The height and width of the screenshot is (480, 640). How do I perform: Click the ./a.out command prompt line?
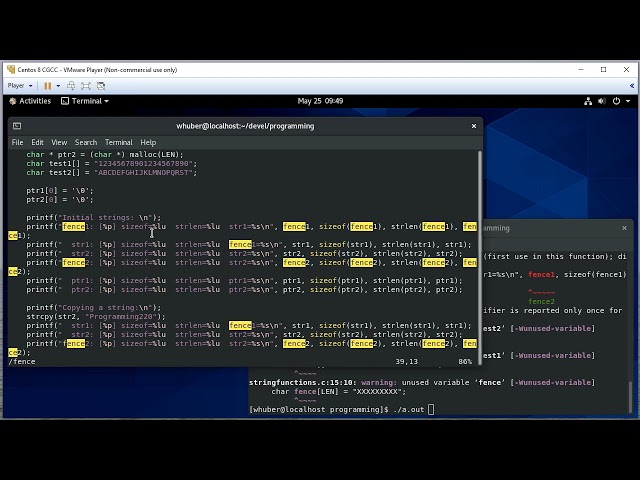coord(342,409)
